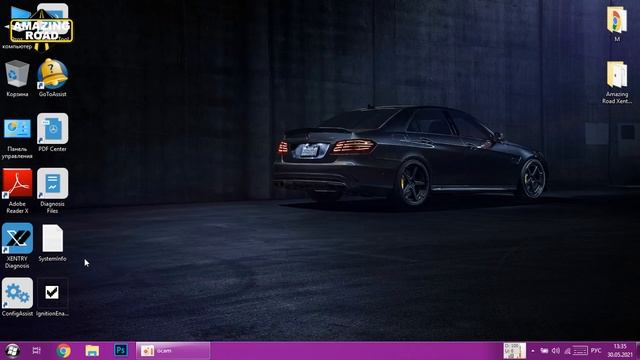The width and height of the screenshot is (640, 360).
Task: Open Панель управления (Control Panel) icon
Action: click(x=17, y=138)
